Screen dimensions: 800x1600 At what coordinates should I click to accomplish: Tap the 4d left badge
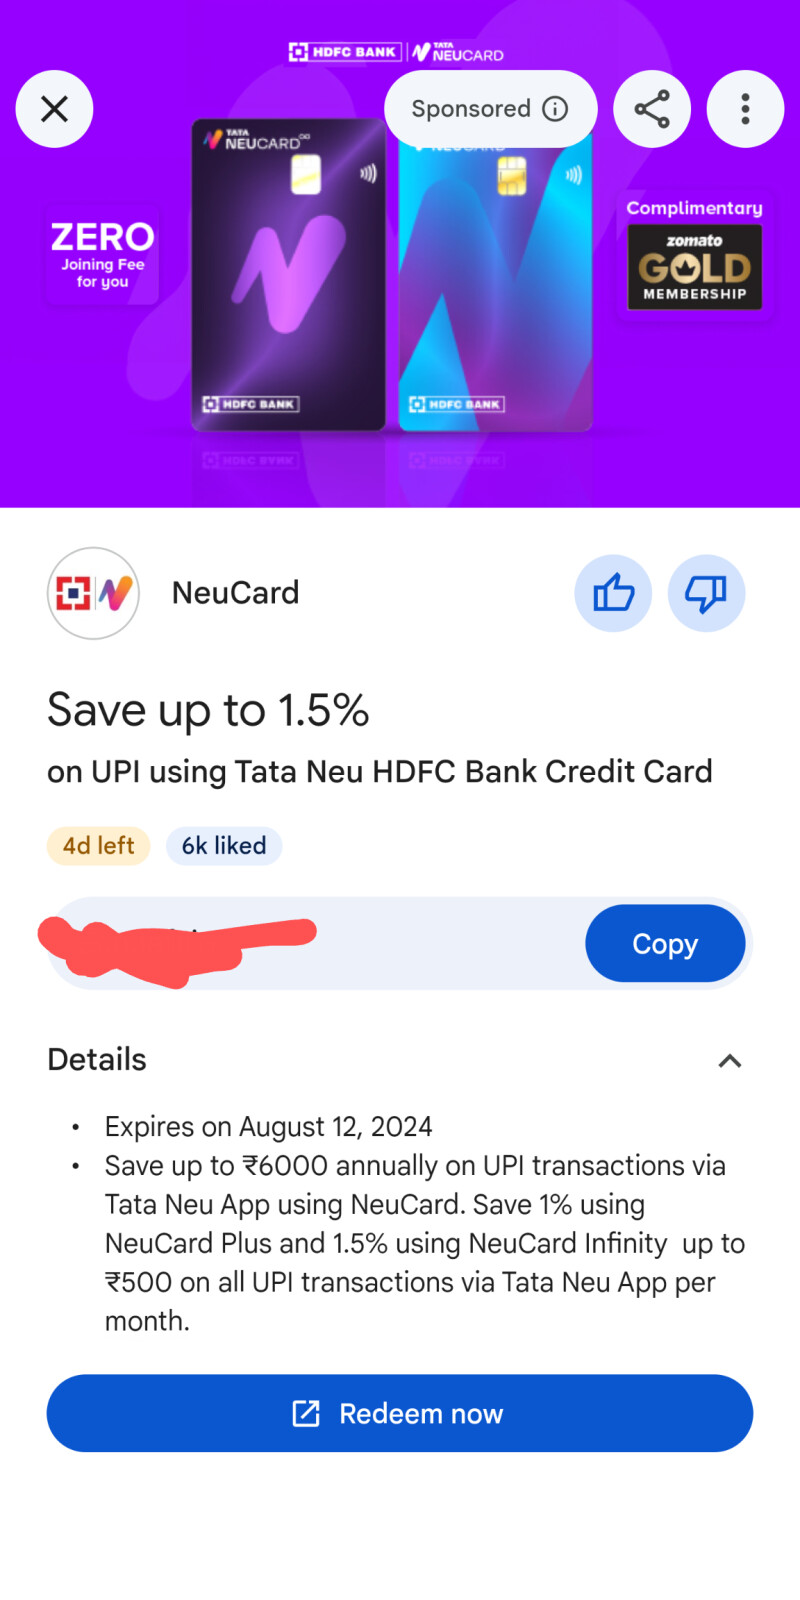[x=98, y=846]
